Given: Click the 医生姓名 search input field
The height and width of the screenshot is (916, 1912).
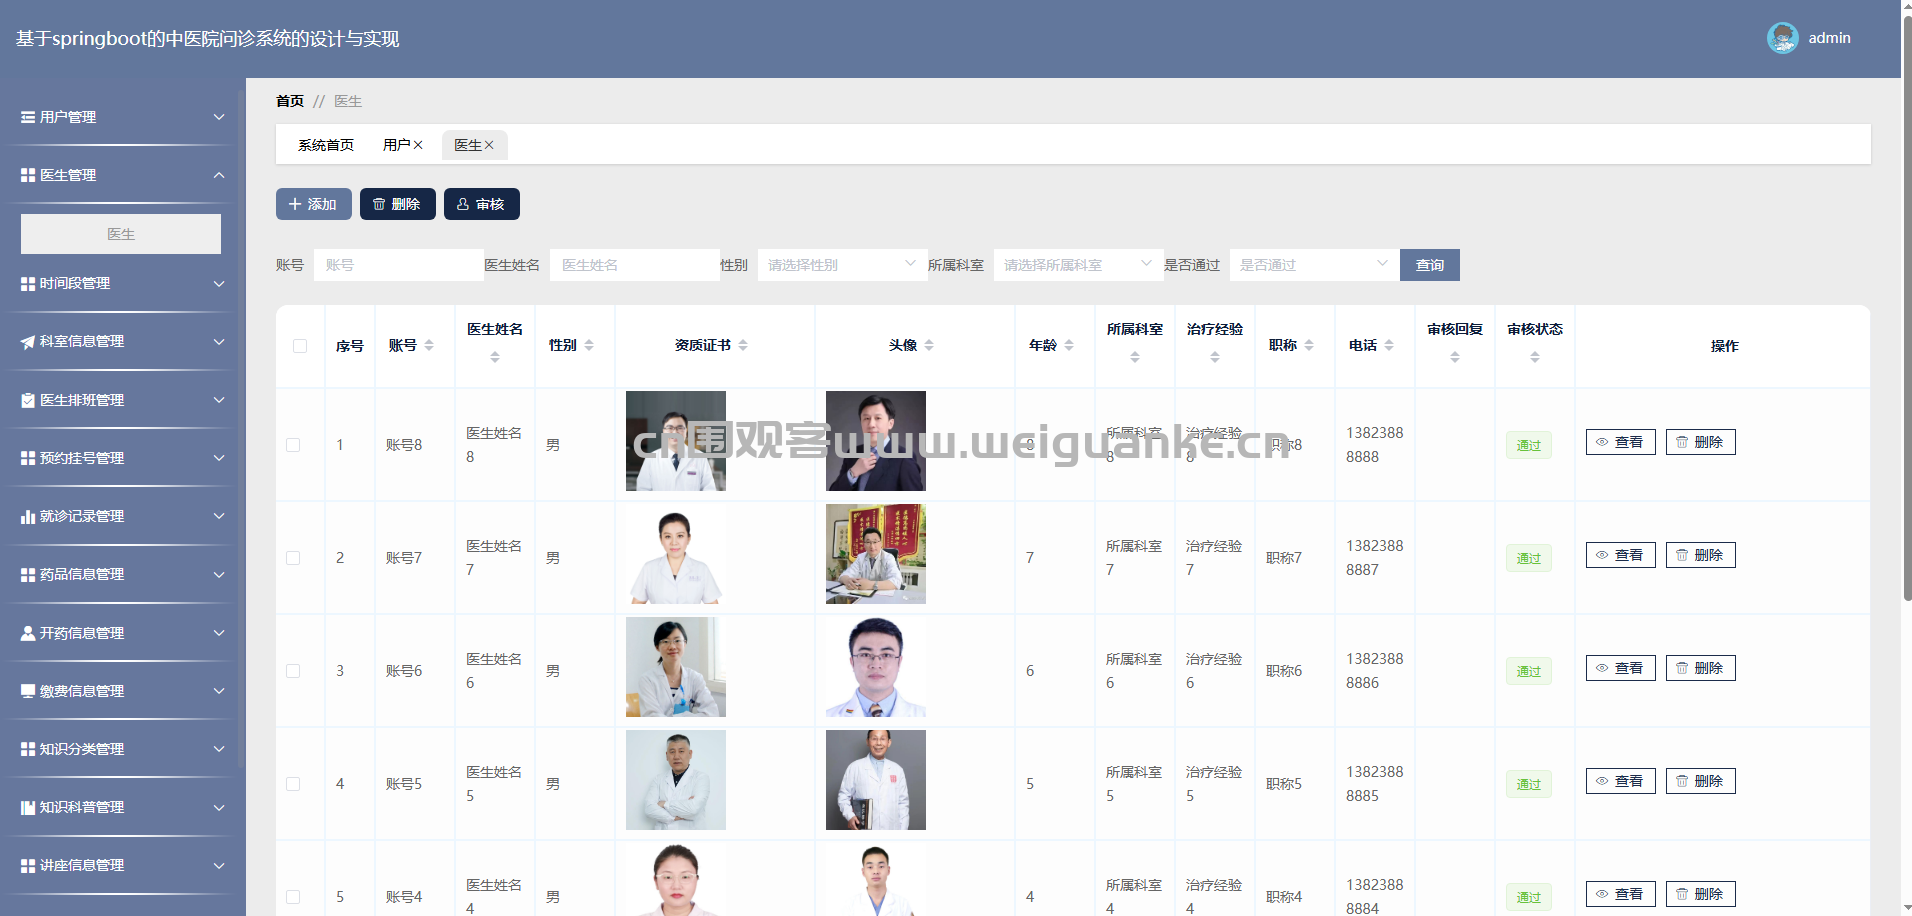Looking at the screenshot, I should (x=634, y=265).
